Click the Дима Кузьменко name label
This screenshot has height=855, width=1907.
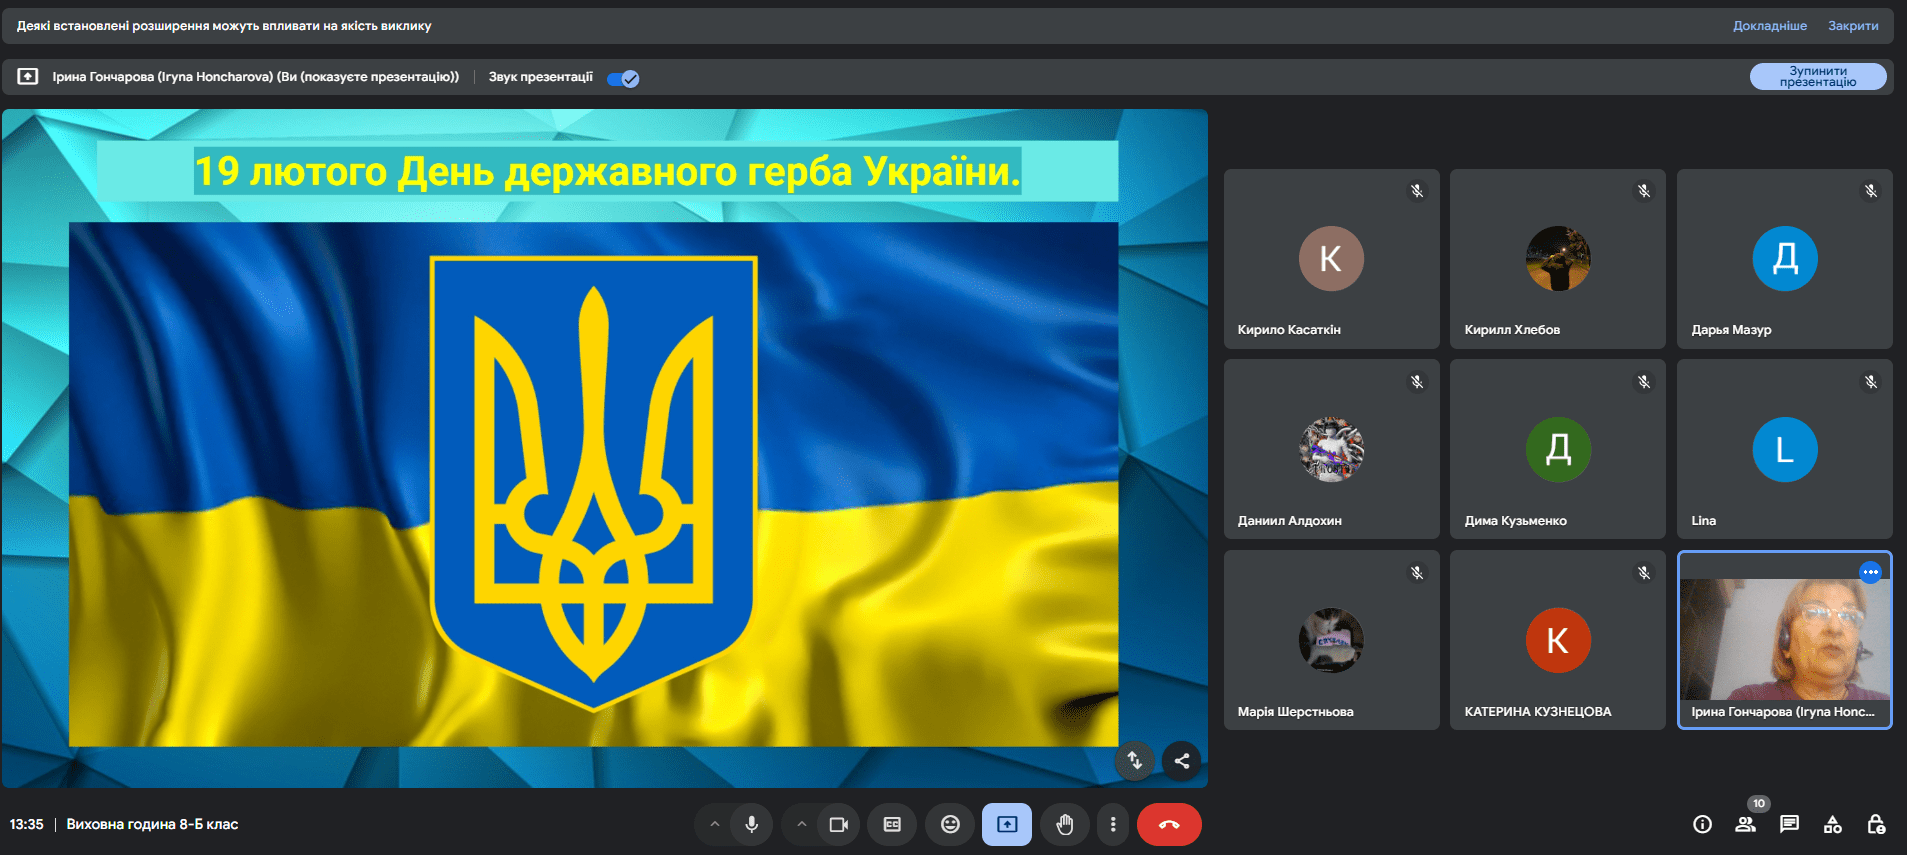1516,521
